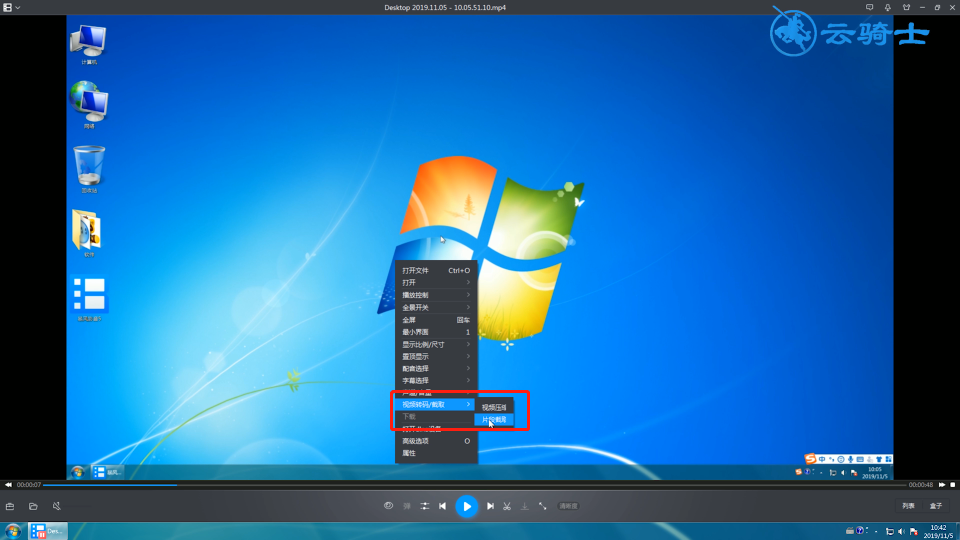Show hidden tray icons arrow
960x540 pixels.
coord(877,531)
